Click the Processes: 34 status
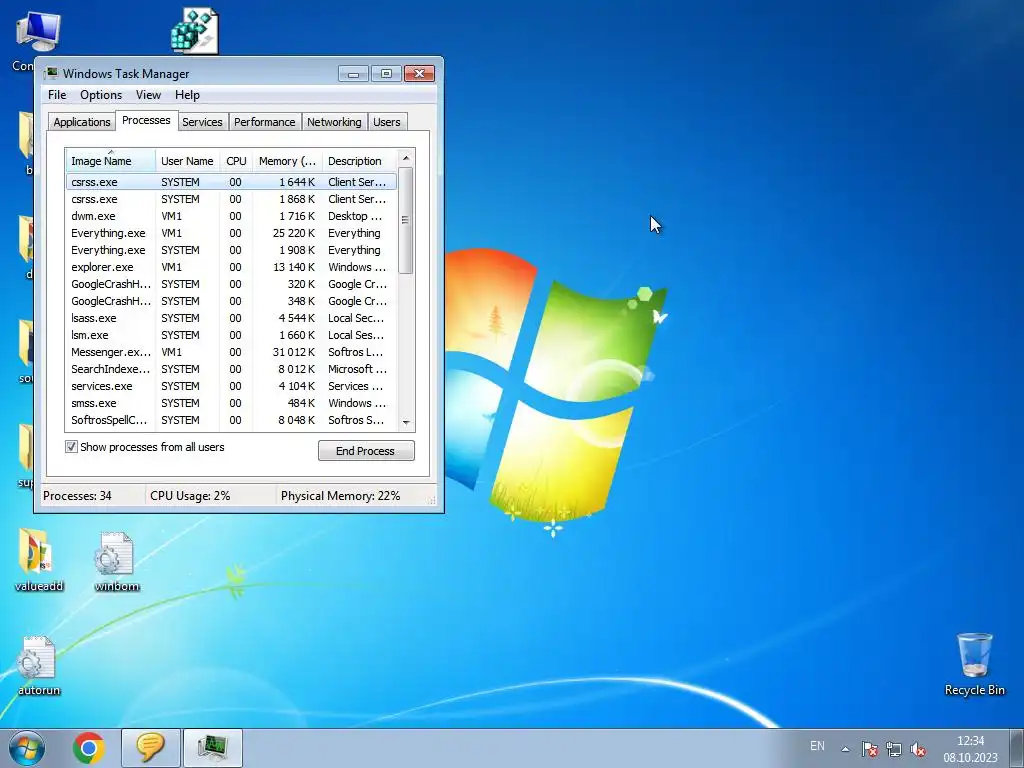 tap(77, 496)
